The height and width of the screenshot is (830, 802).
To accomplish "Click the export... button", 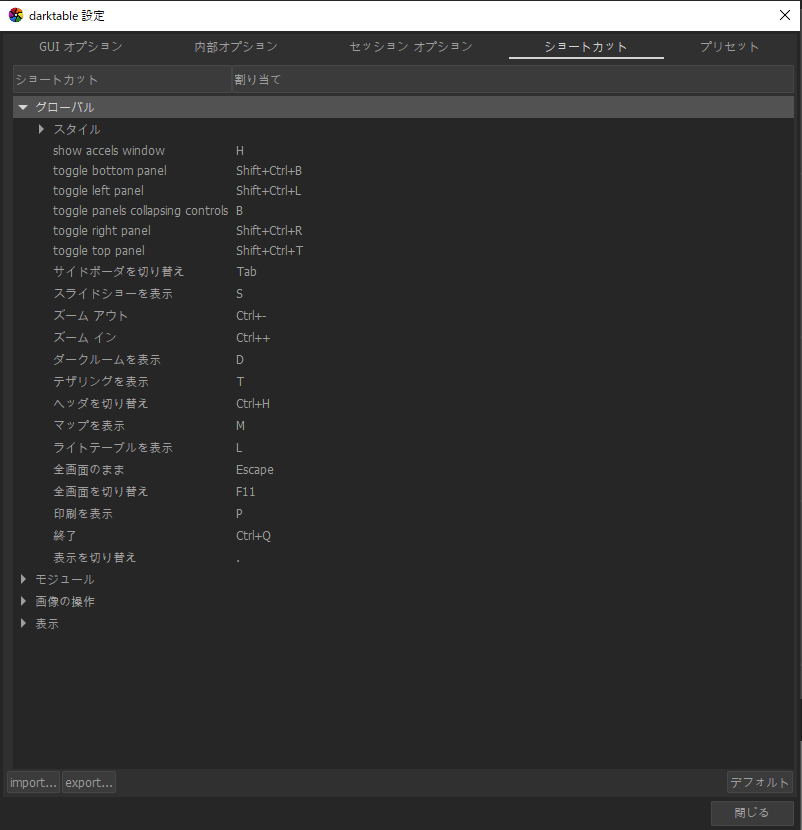I will tap(89, 782).
